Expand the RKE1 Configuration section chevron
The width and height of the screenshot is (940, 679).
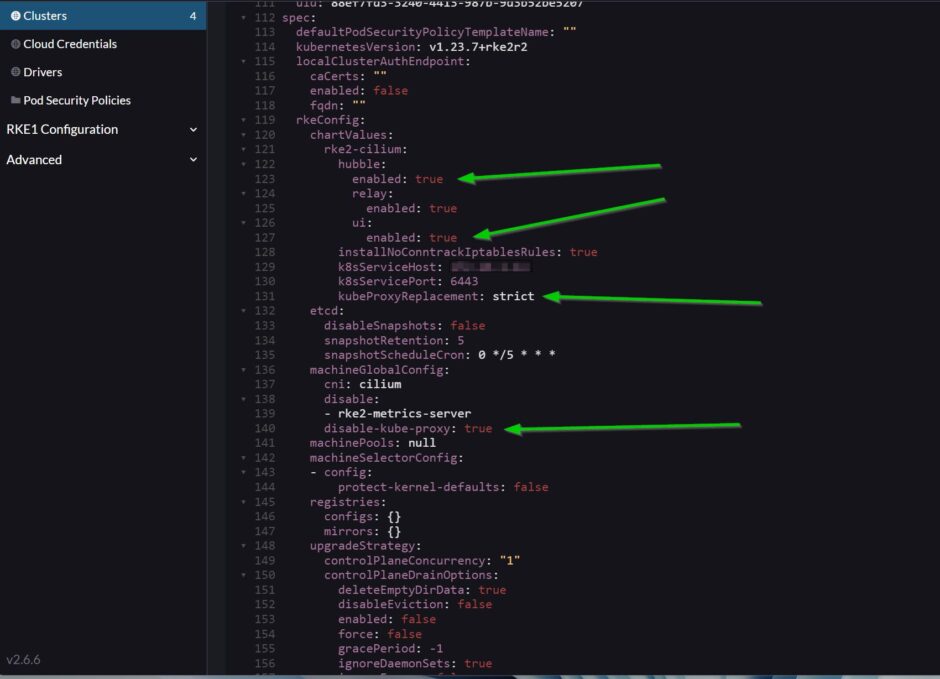tap(193, 130)
